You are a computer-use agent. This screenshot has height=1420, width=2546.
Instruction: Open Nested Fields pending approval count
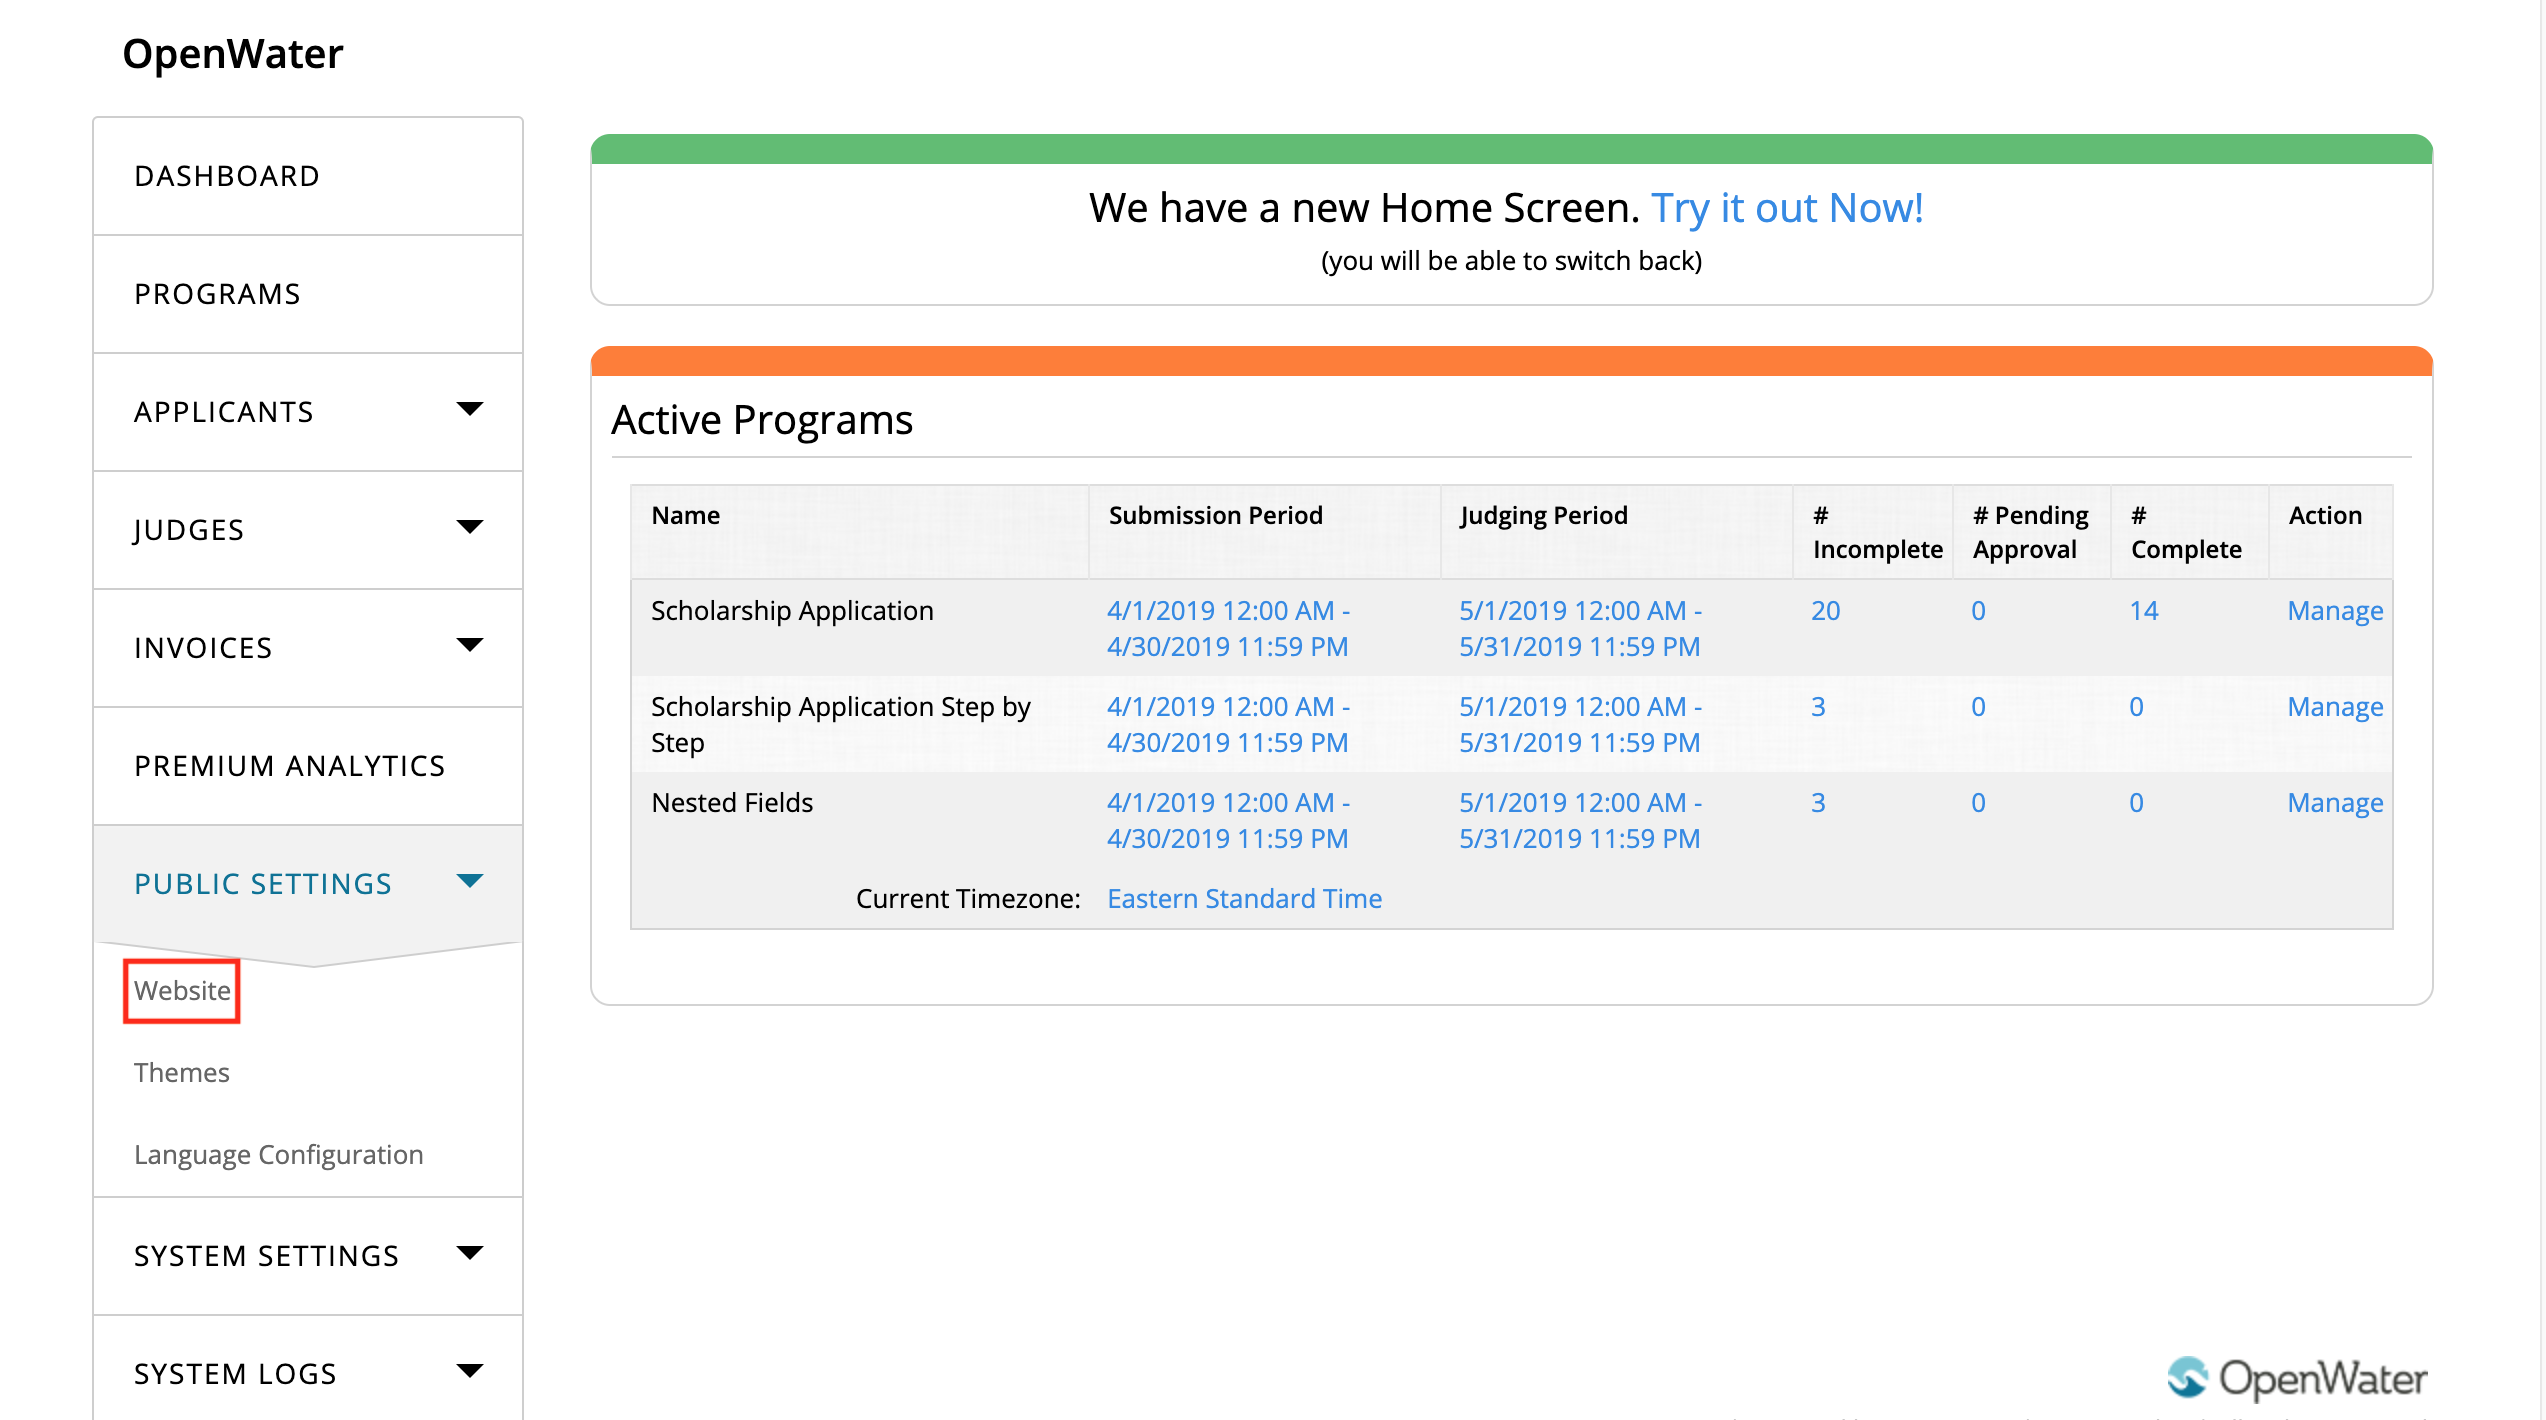(1978, 803)
